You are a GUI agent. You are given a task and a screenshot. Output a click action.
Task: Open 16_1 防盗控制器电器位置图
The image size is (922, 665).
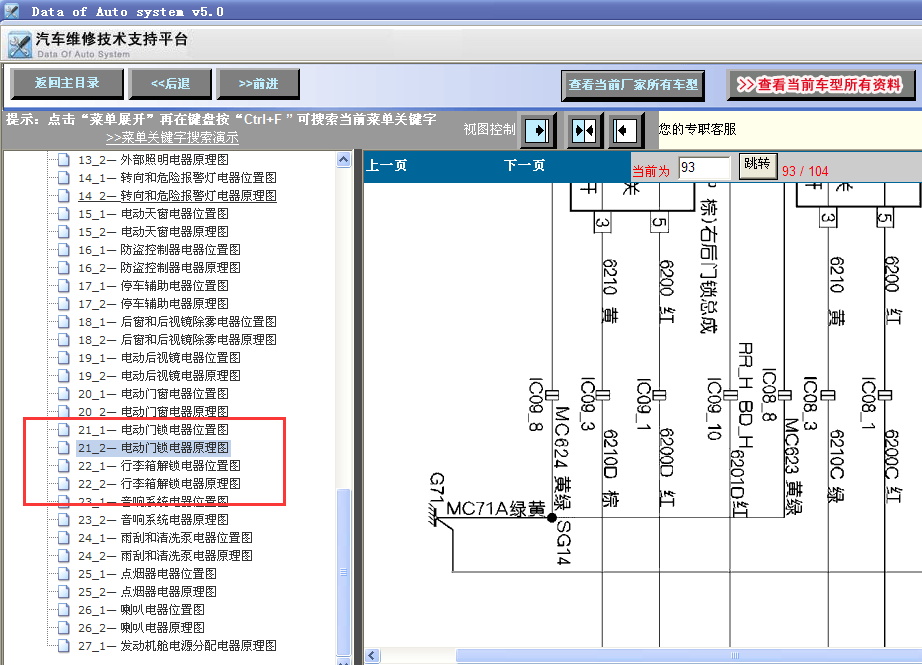click(159, 249)
